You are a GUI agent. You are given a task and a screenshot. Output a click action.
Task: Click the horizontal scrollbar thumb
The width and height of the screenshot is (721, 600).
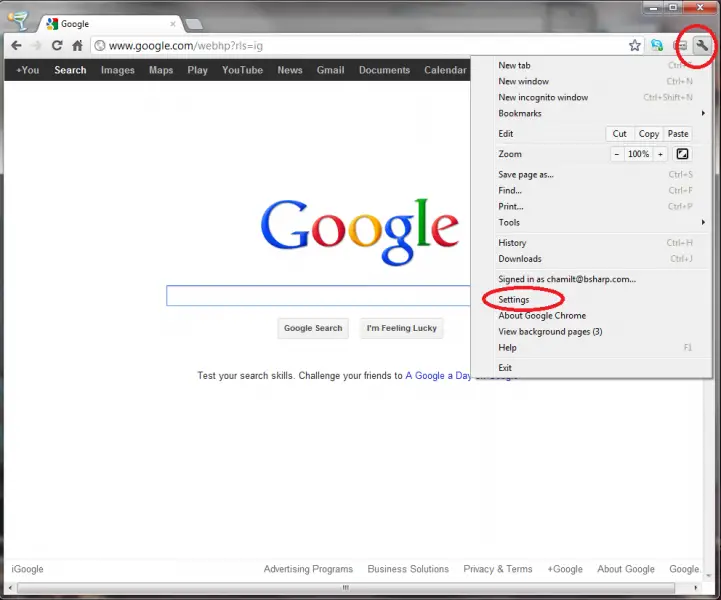[x=346, y=588]
